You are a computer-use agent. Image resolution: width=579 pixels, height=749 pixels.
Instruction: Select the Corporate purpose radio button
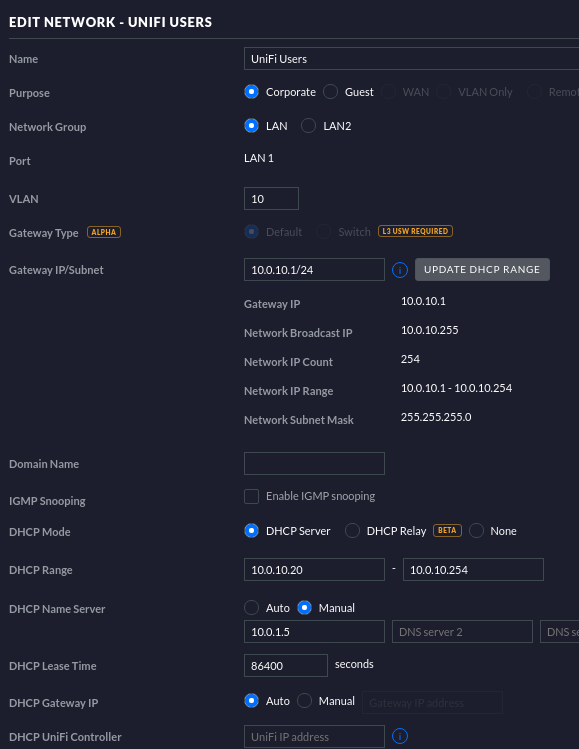click(251, 92)
